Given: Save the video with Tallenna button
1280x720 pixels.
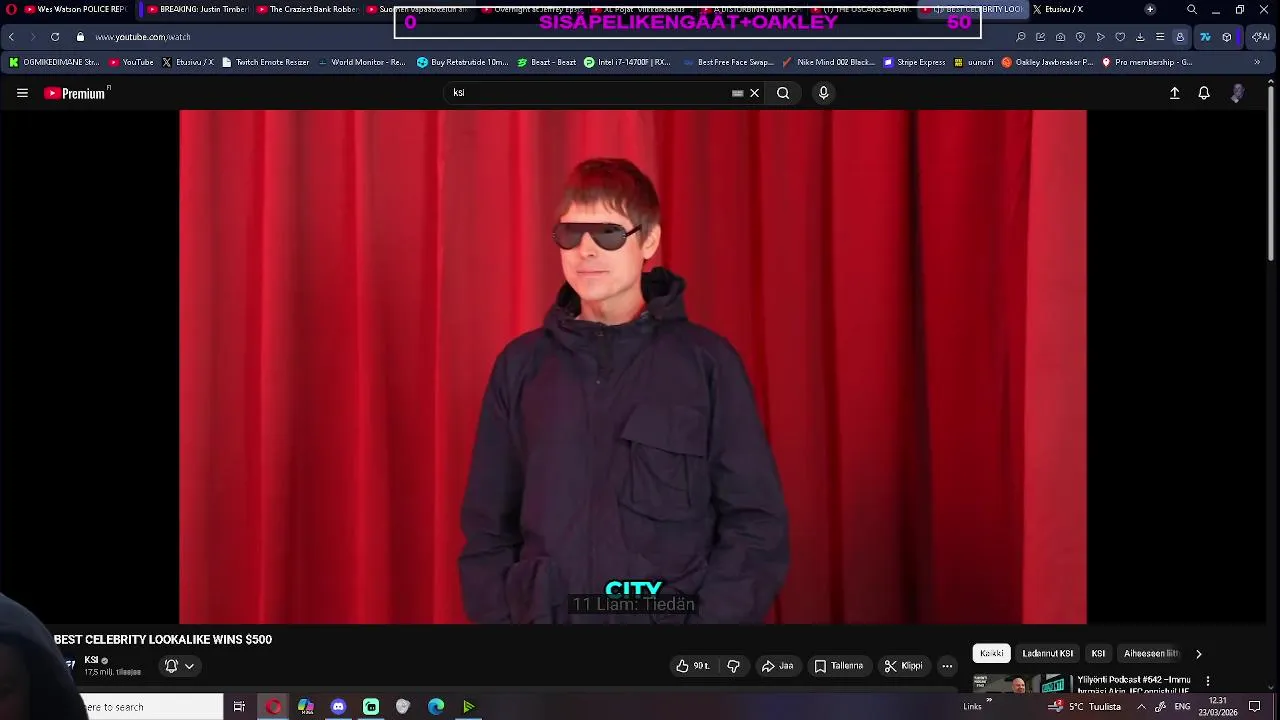Looking at the screenshot, I should (x=838, y=666).
